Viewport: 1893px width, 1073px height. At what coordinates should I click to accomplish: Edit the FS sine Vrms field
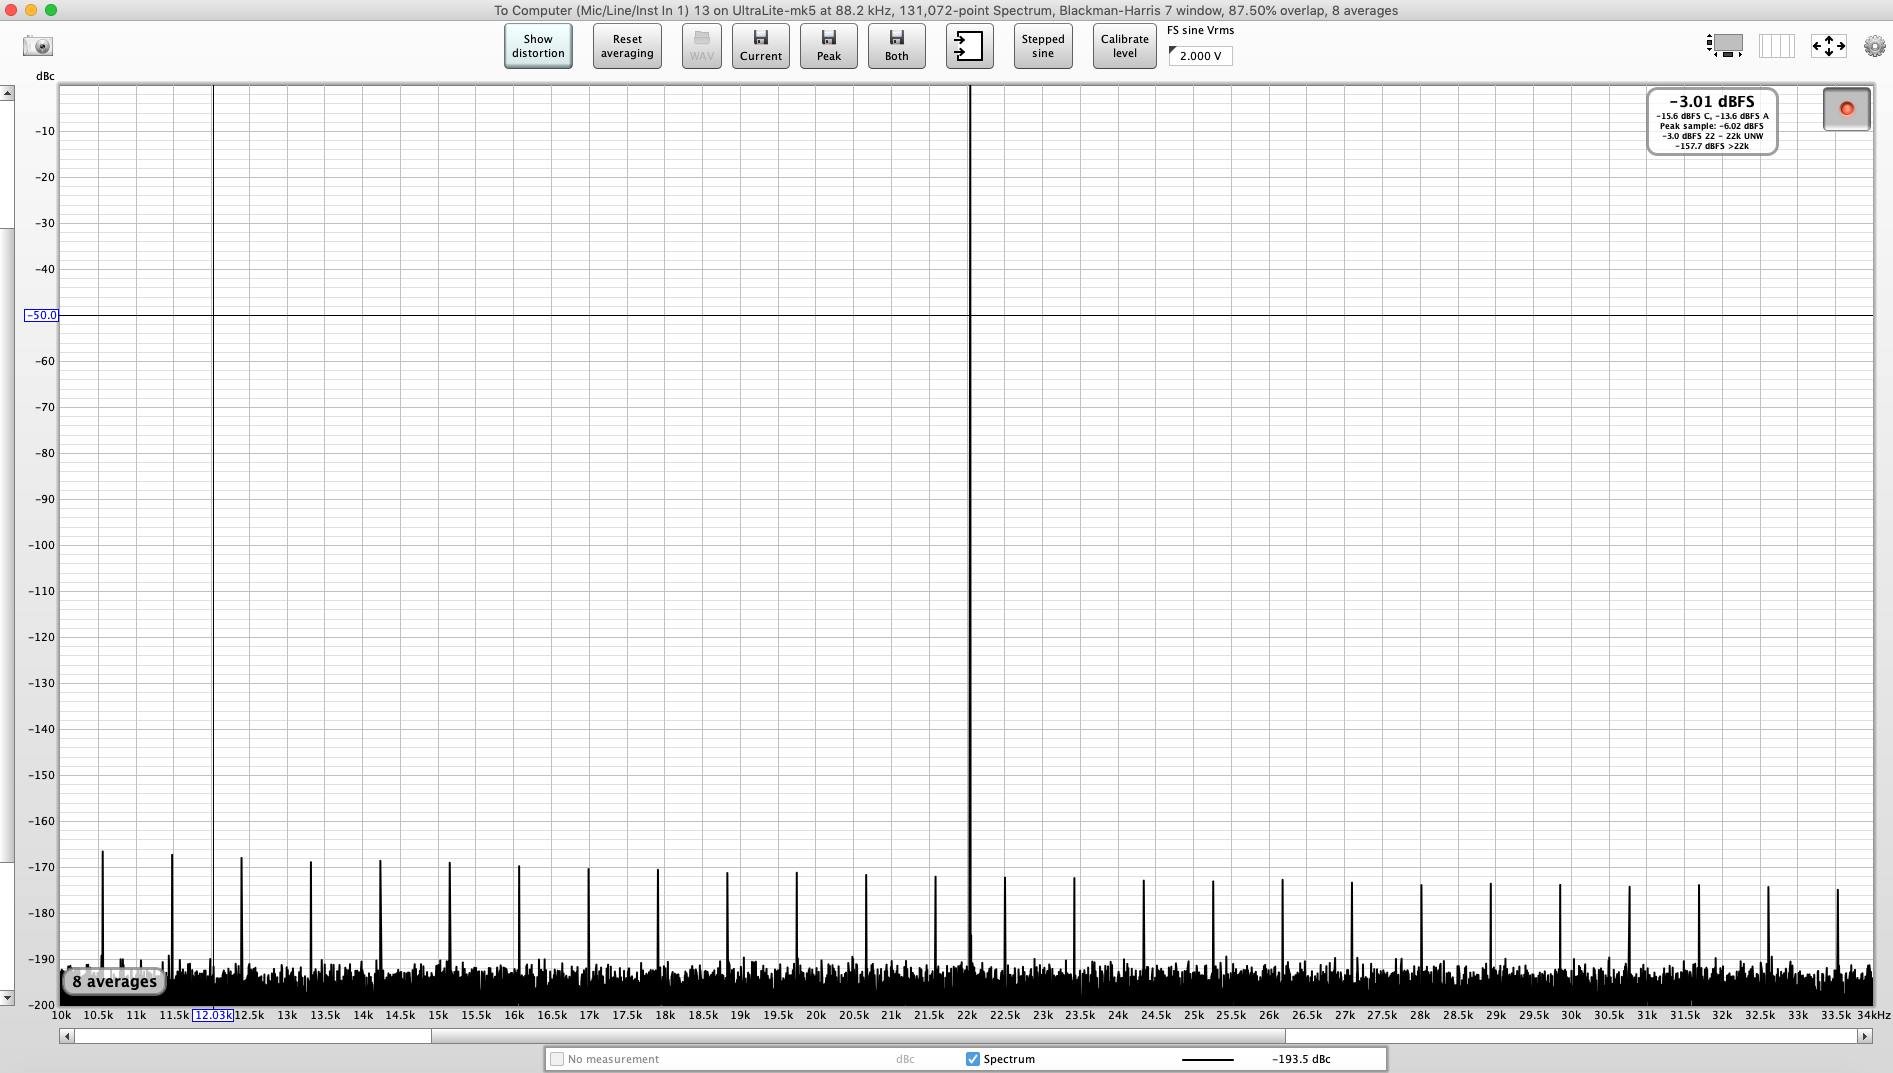click(1200, 56)
